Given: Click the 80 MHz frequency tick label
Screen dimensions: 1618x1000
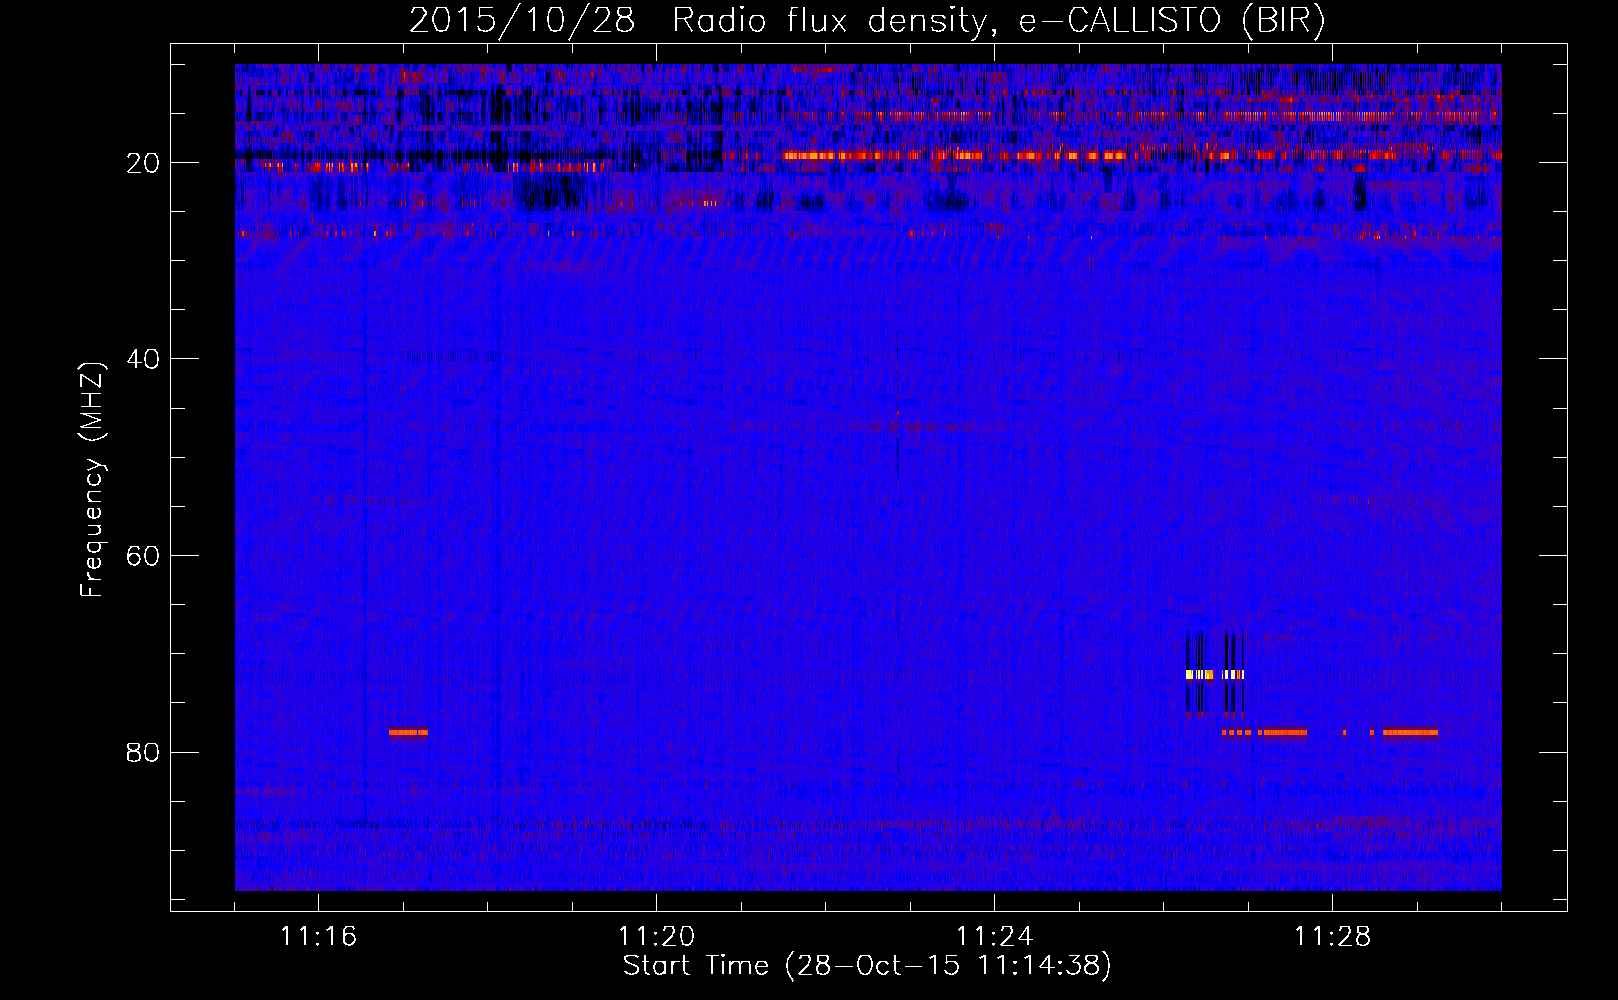Looking at the screenshot, I should coord(144,752).
